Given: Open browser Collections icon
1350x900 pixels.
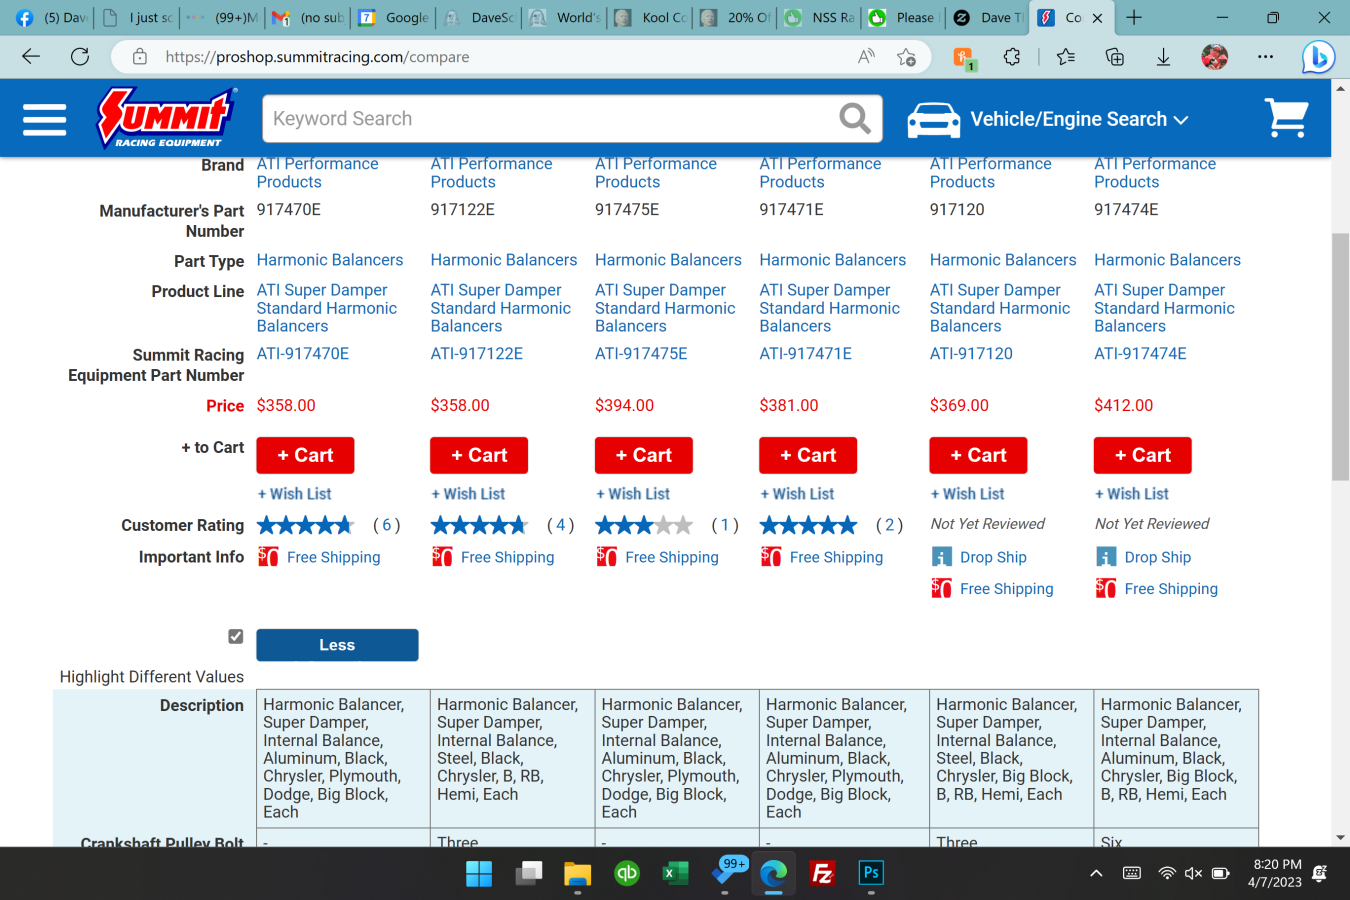Looking at the screenshot, I should pyautogui.click(x=1115, y=57).
